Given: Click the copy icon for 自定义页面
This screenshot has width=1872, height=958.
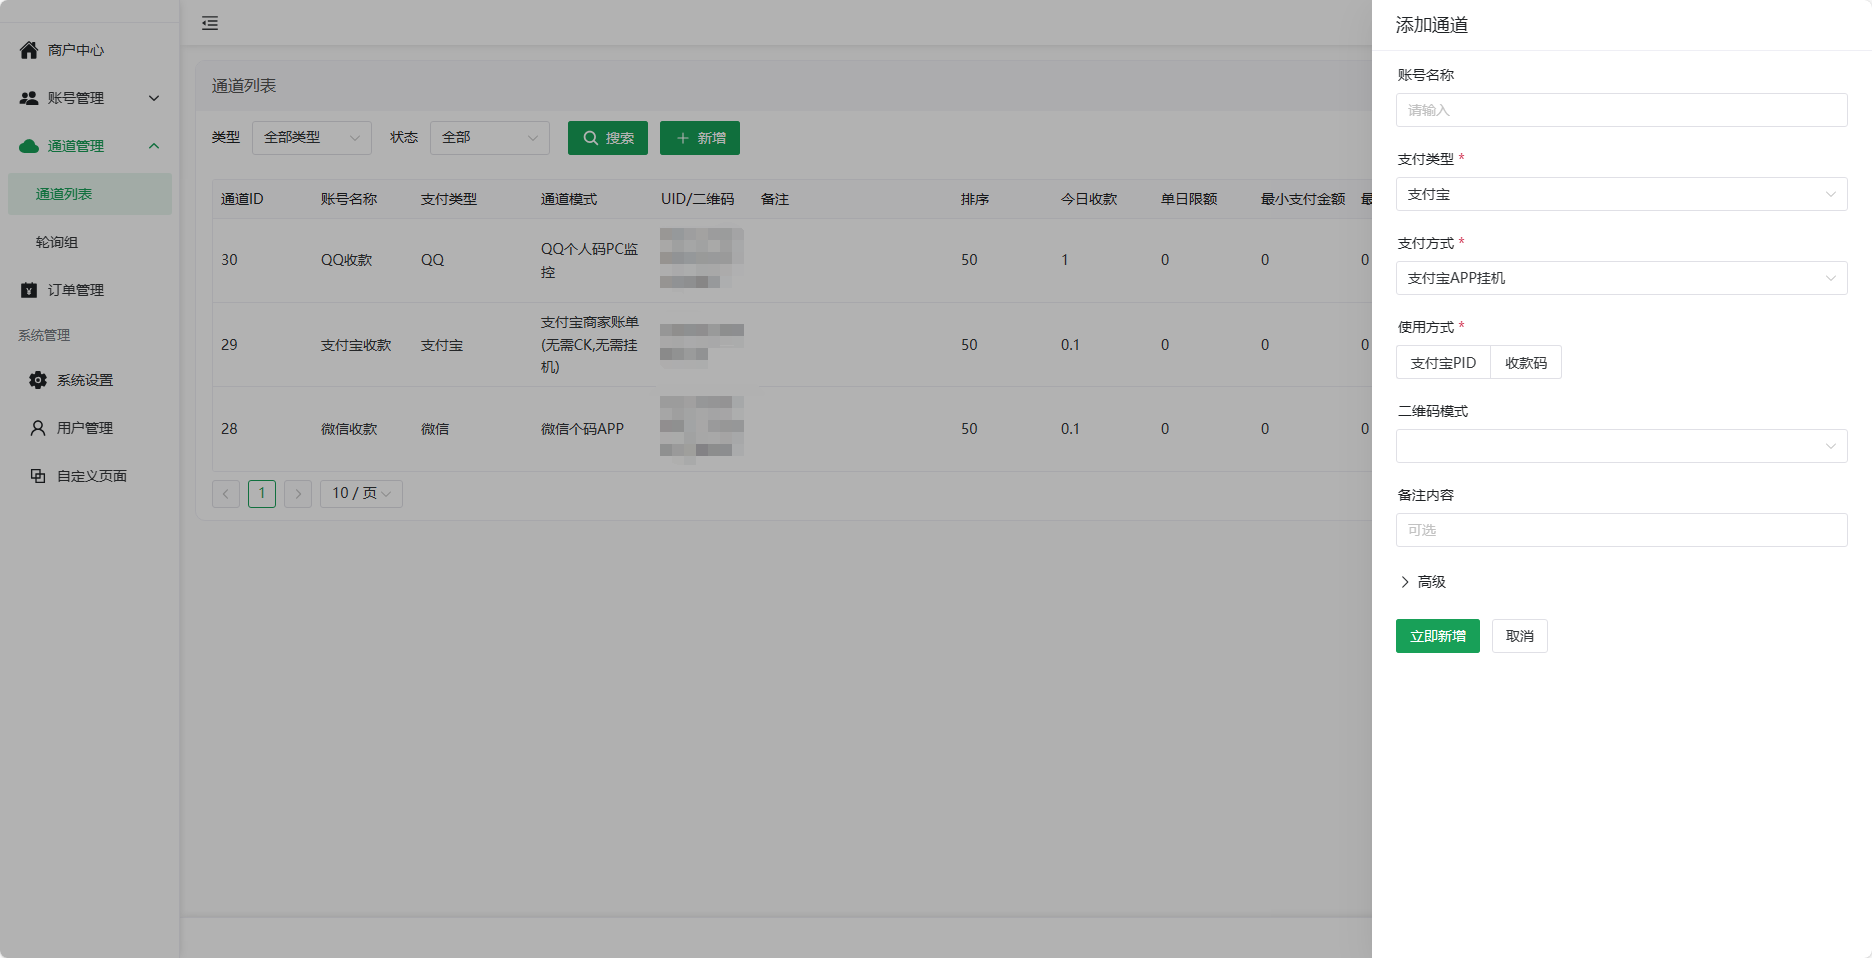Looking at the screenshot, I should pyautogui.click(x=38, y=476).
